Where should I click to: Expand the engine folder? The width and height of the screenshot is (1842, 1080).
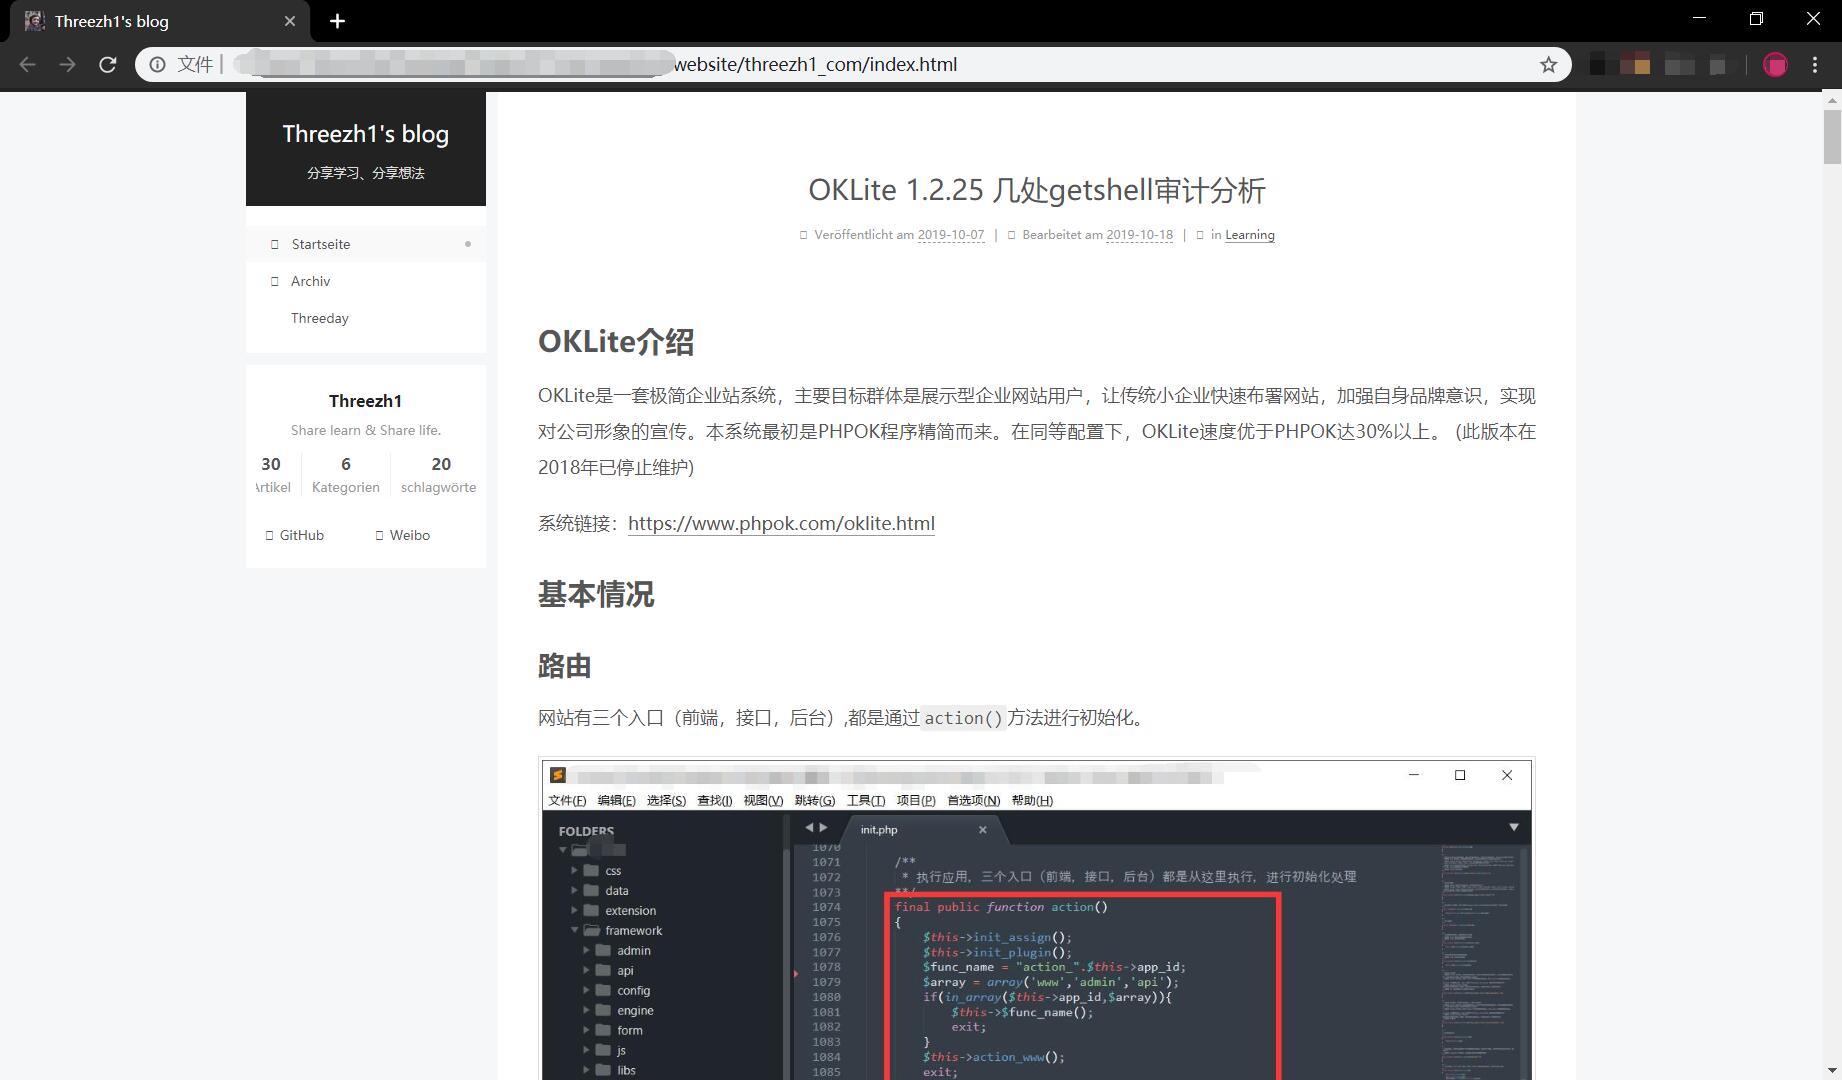[587, 1011]
